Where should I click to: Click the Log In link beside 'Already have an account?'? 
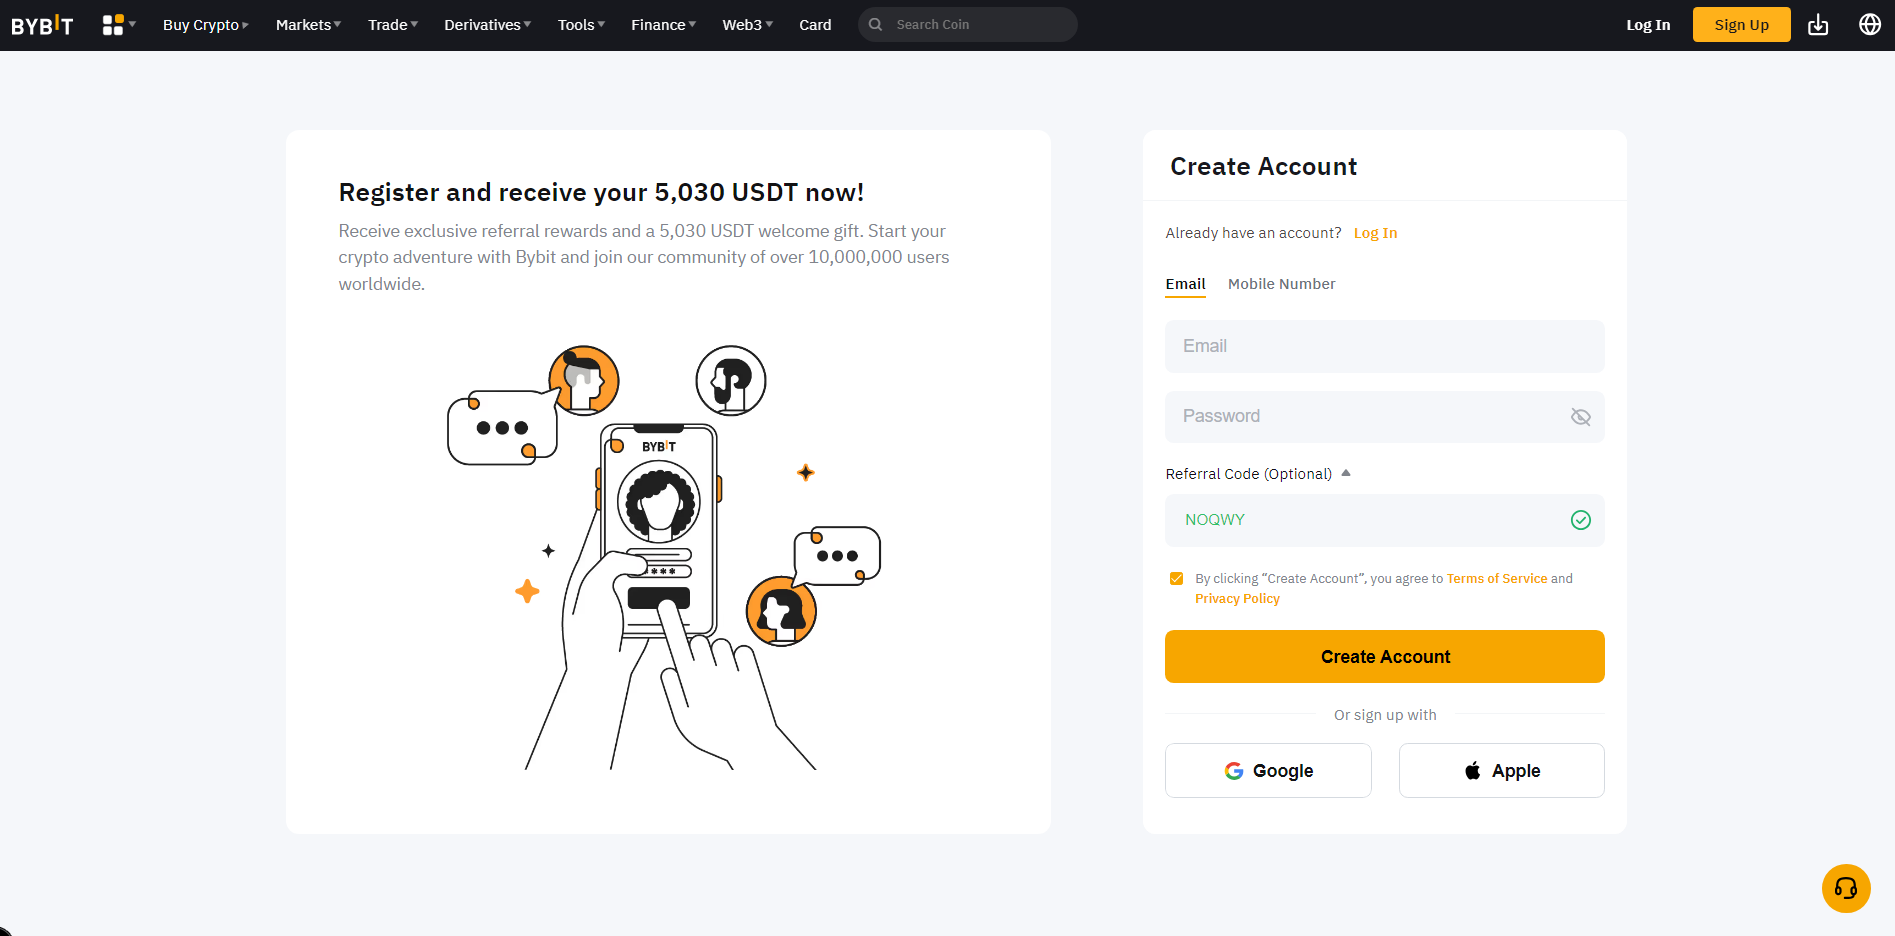(x=1375, y=233)
